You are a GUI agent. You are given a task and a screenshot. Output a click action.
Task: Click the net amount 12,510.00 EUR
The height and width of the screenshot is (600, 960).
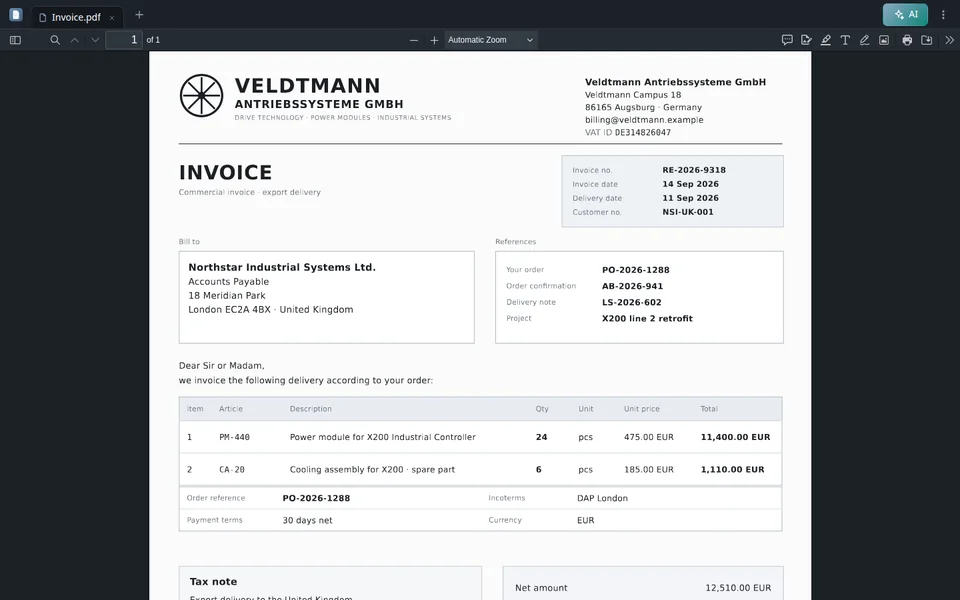coord(738,588)
